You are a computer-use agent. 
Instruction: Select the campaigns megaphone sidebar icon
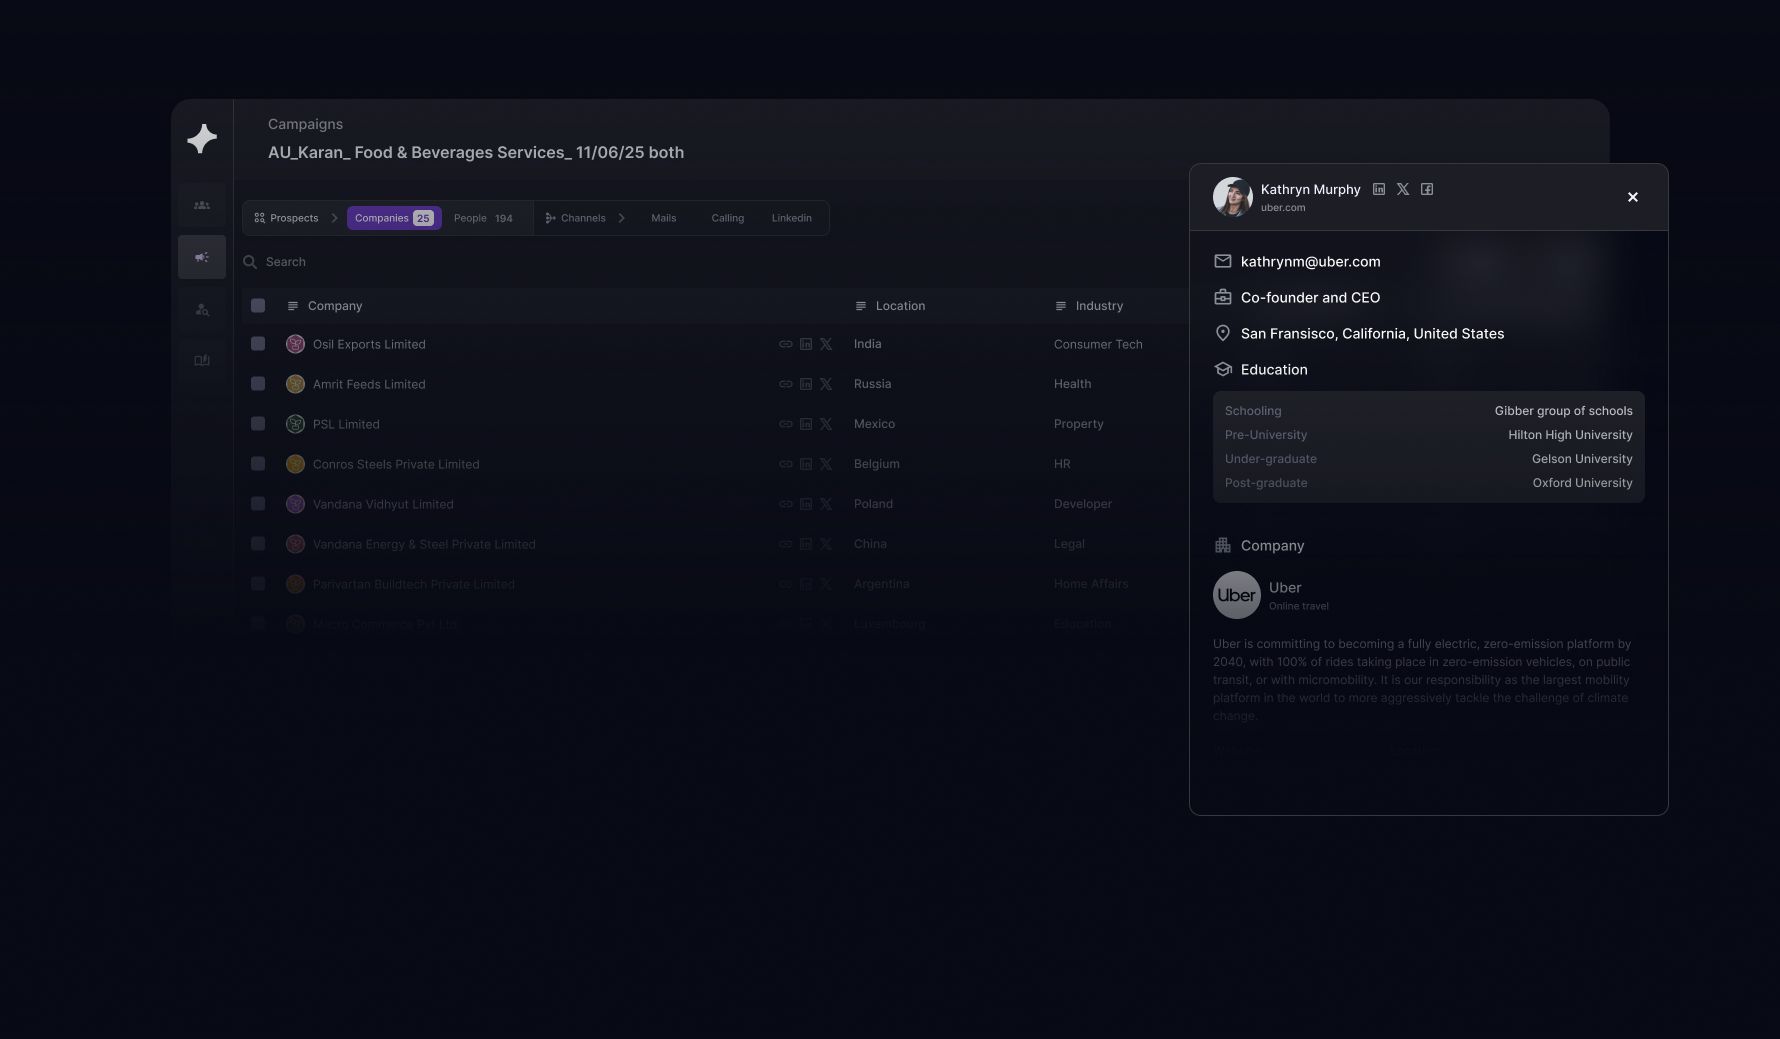202,257
